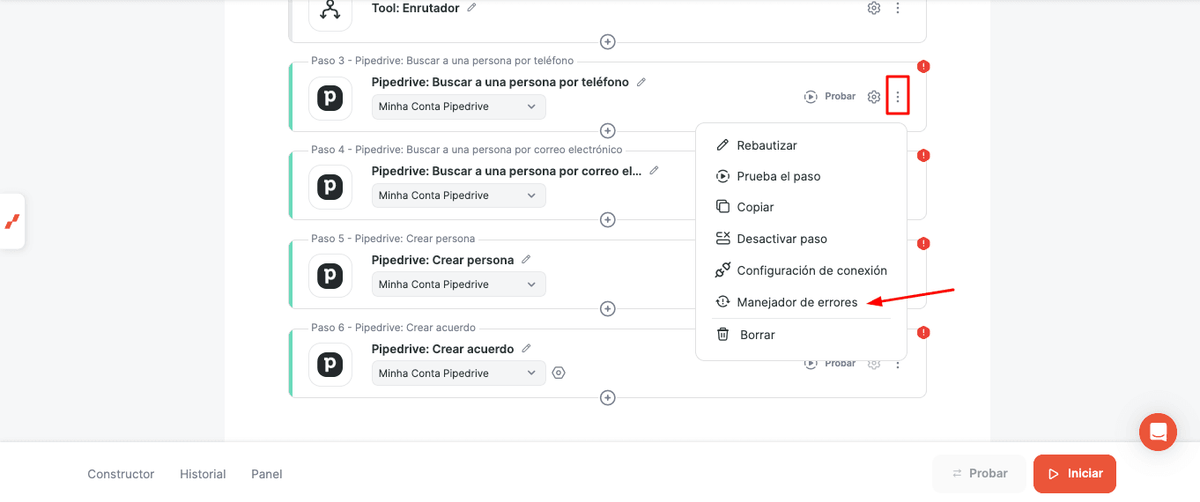Image resolution: width=1200 pixels, height=502 pixels.
Task: Click pencil icon next to Tool: Enrutador
Action: click(x=472, y=8)
